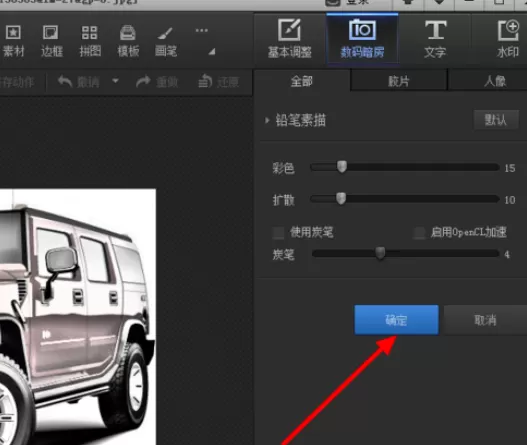Click the 默认 default button
The width and height of the screenshot is (527, 445).
(x=495, y=120)
